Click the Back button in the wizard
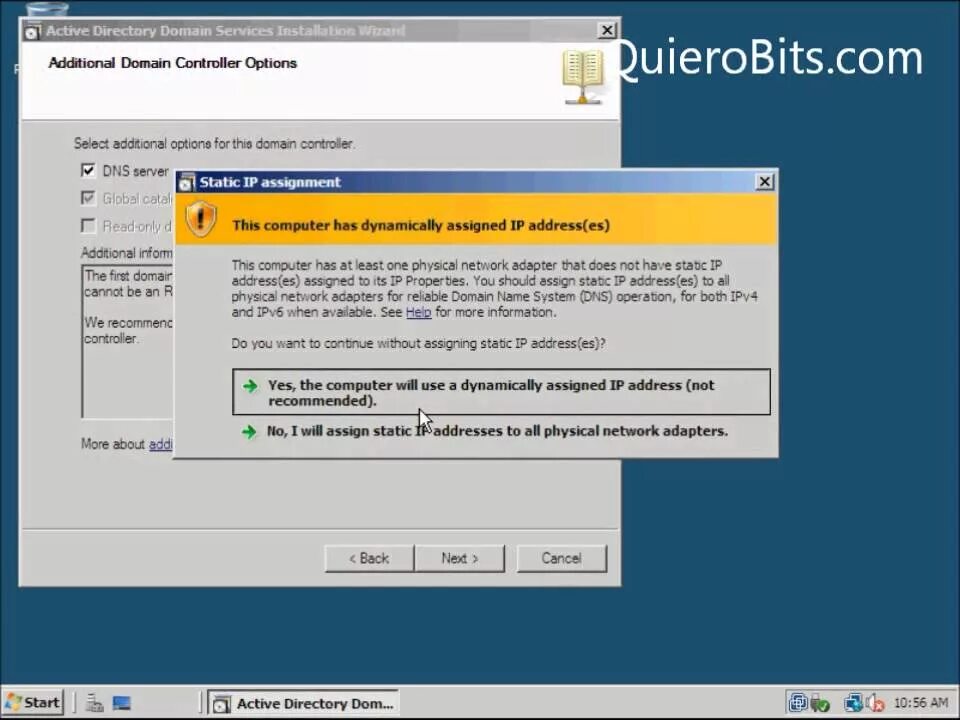The height and width of the screenshot is (720, 960). coord(369,558)
